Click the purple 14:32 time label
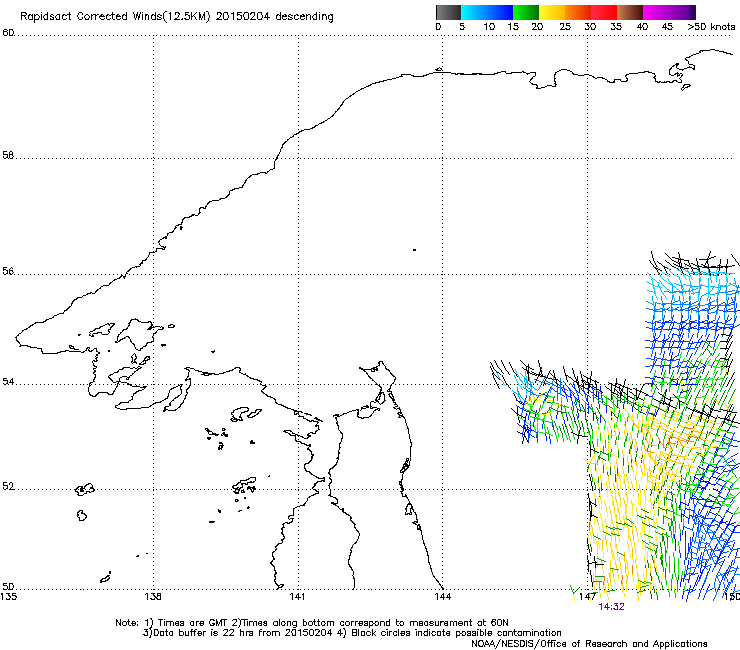The image size is (740, 650). 611,607
